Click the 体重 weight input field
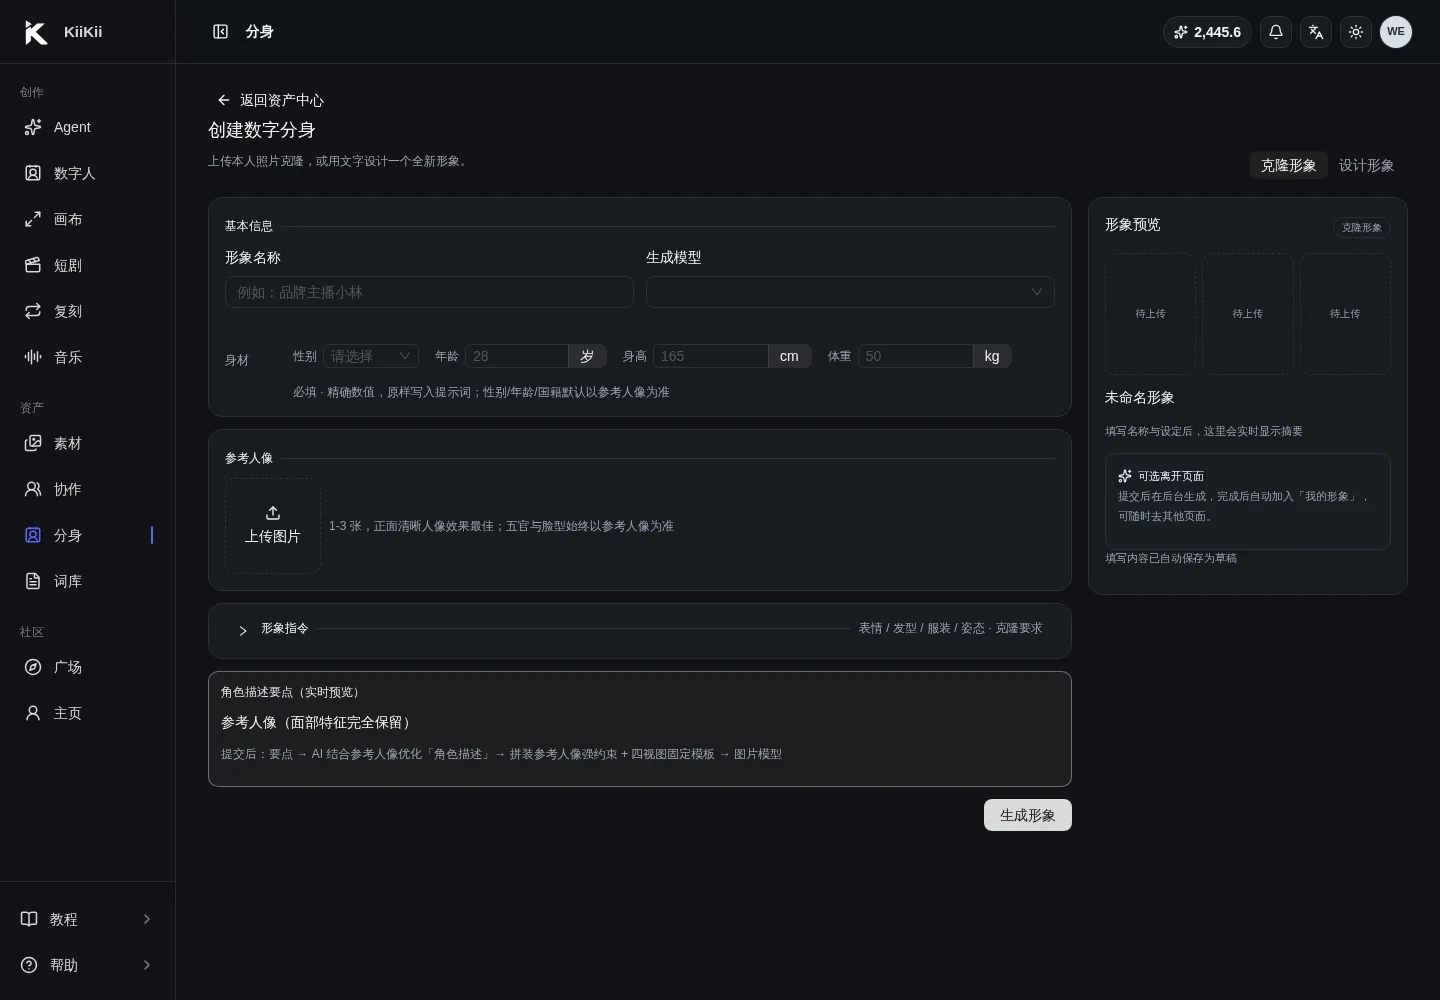1440x1000 pixels. pos(916,356)
